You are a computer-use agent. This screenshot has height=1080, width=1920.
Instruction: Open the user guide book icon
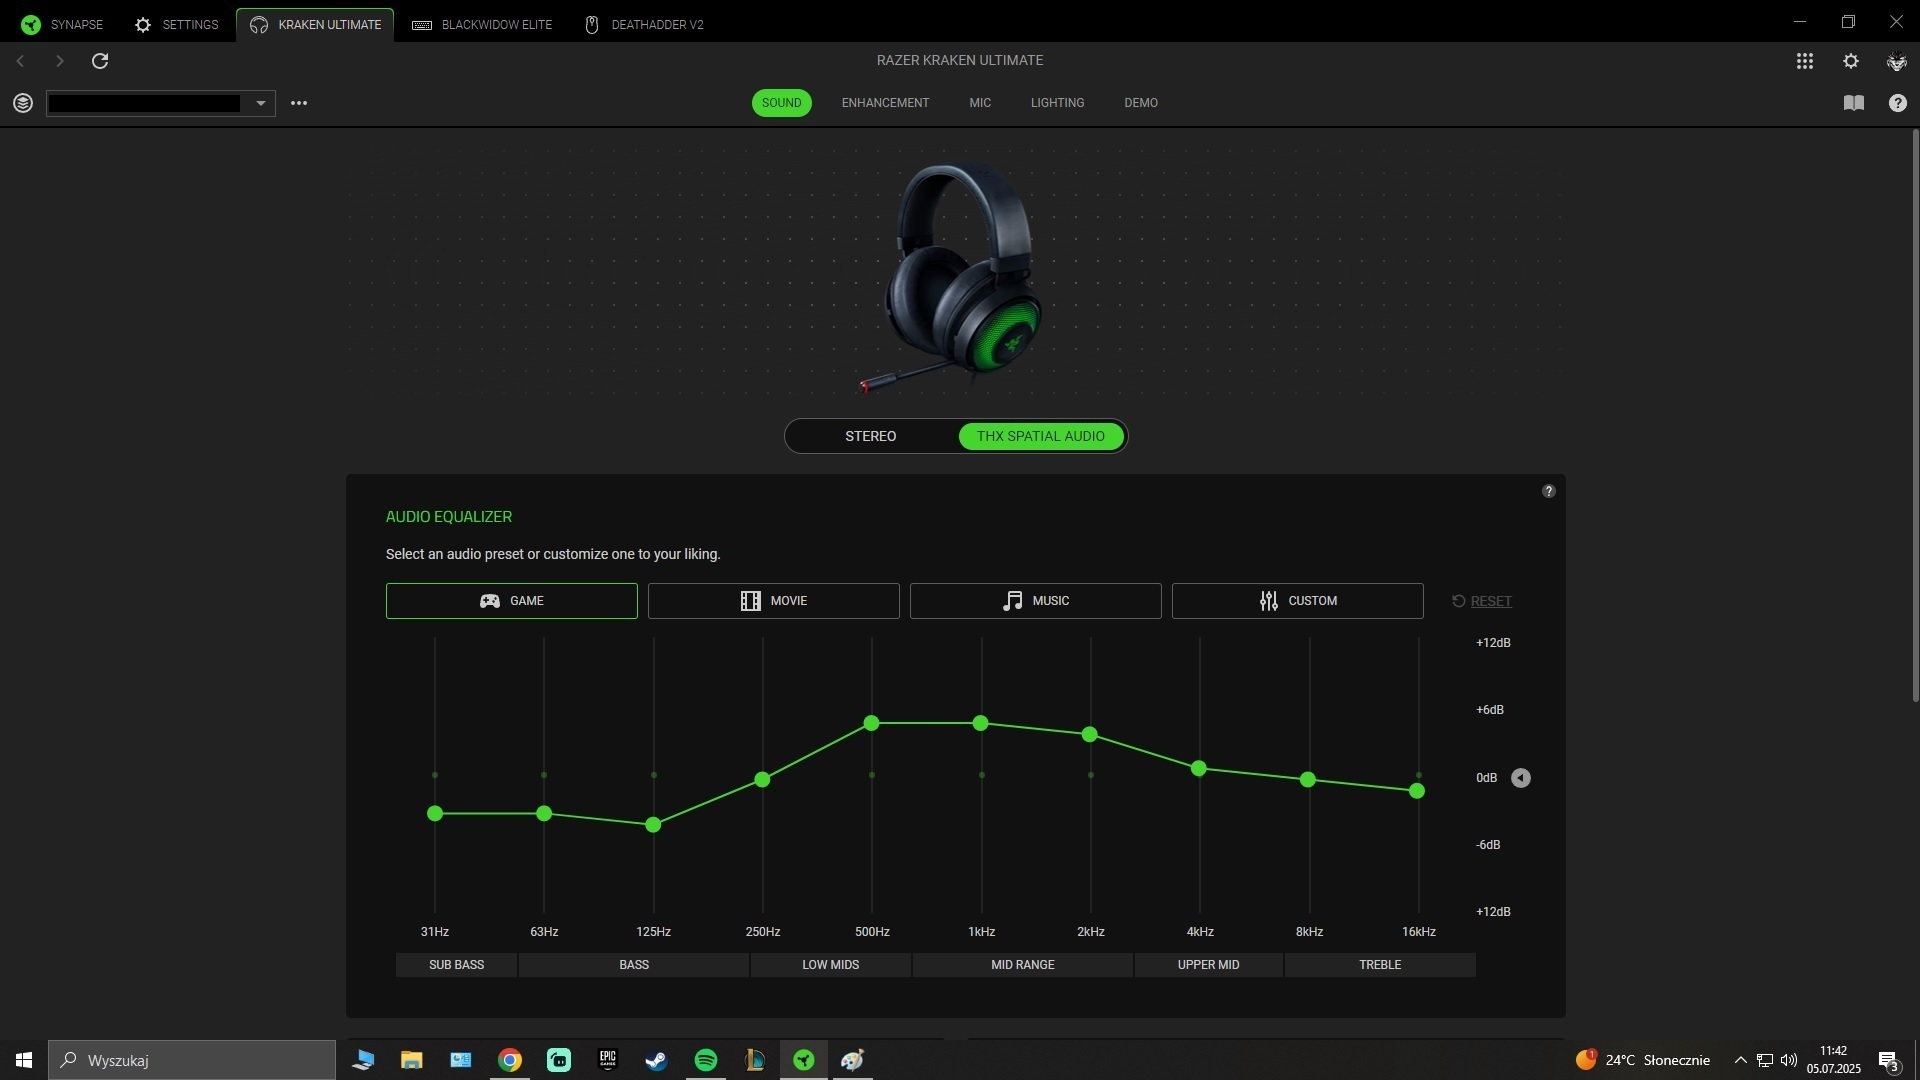click(1853, 103)
